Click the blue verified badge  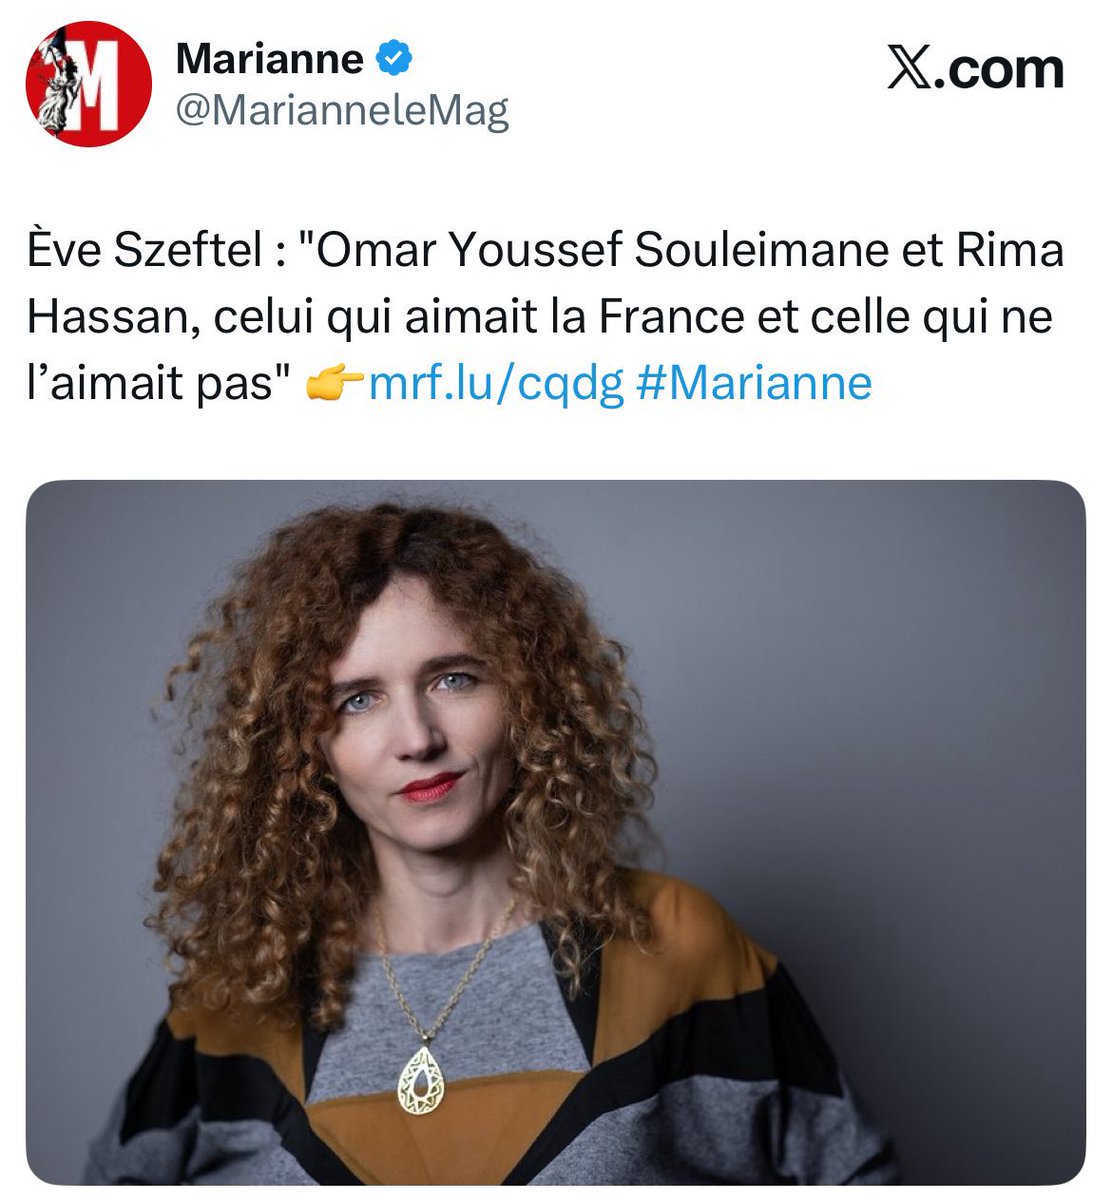[394, 59]
